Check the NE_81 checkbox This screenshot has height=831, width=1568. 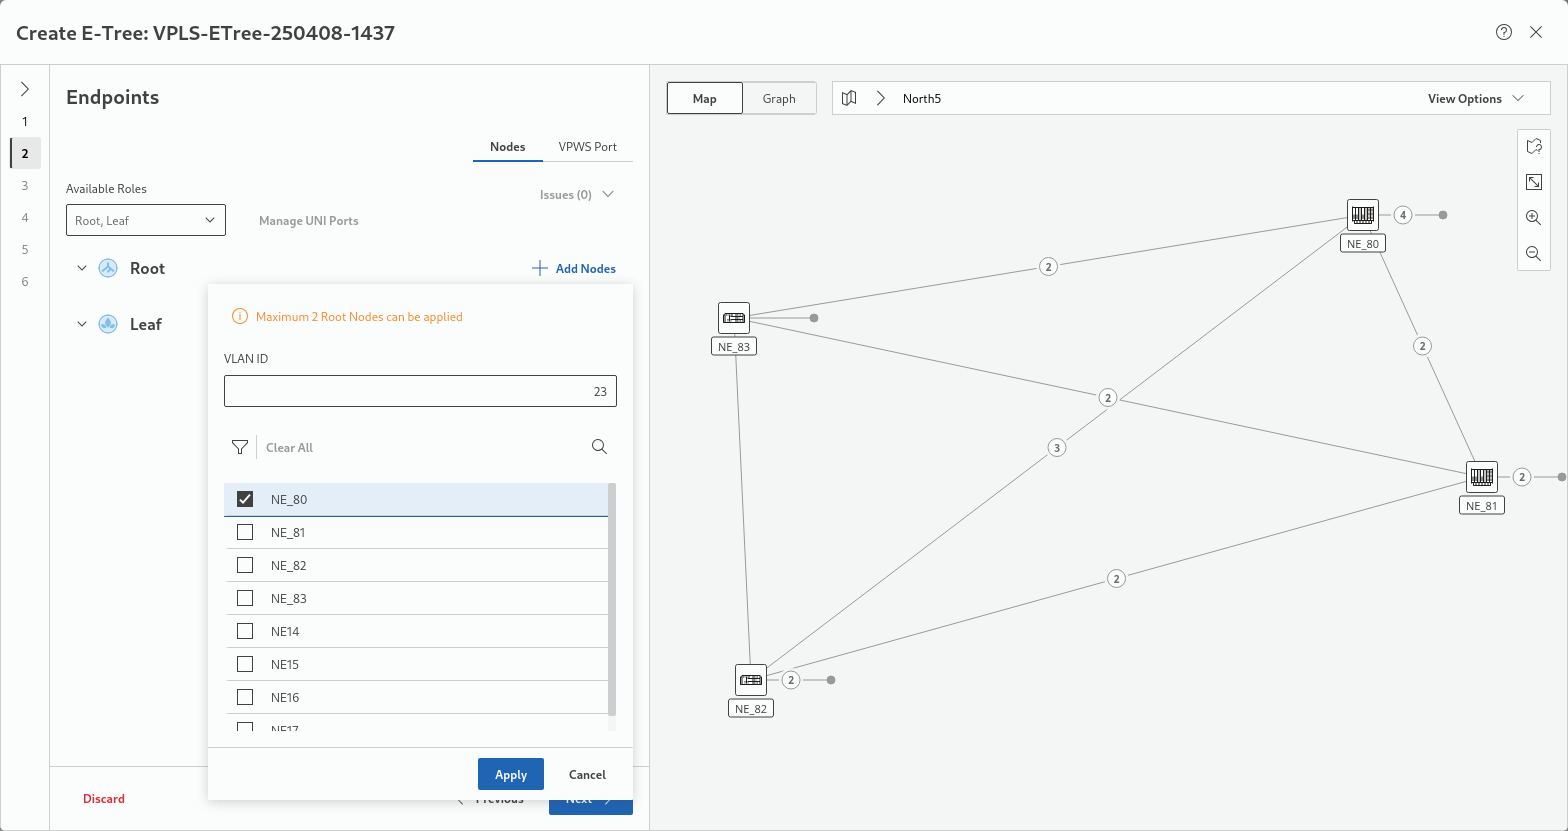pos(245,532)
